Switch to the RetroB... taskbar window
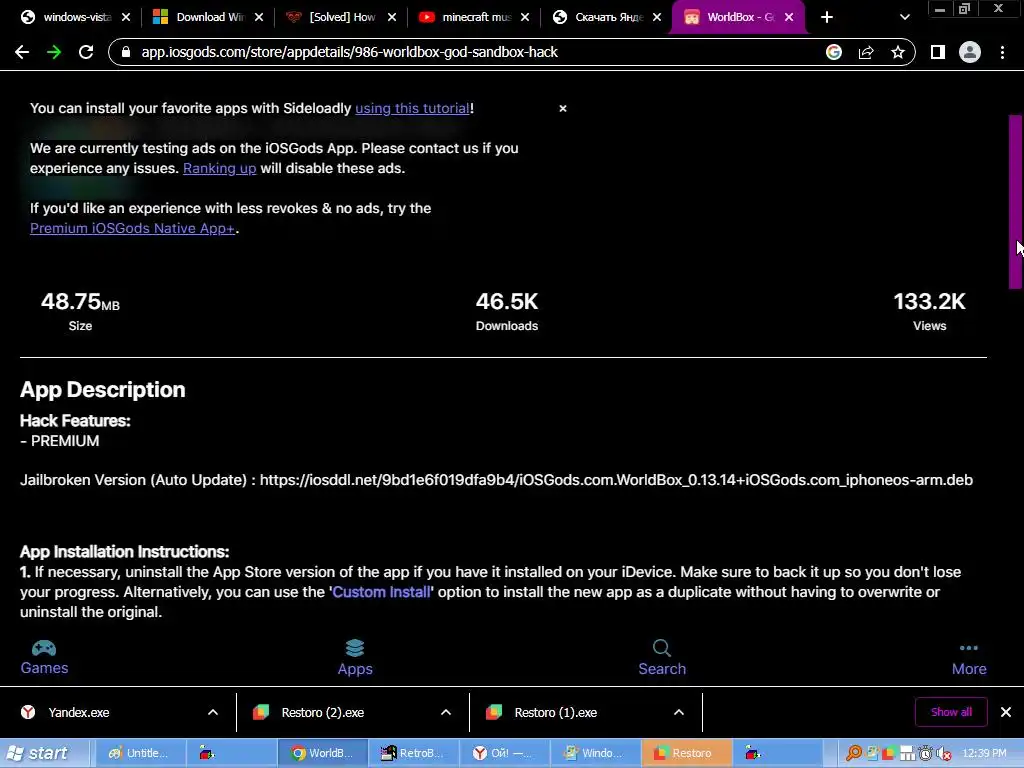This screenshot has height=768, width=1024. [413, 754]
